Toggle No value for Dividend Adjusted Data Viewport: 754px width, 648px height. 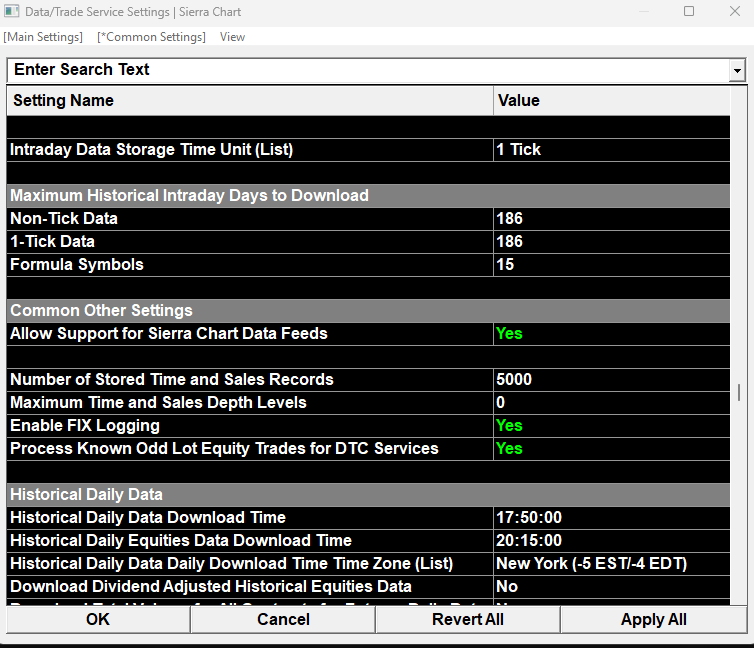pyautogui.click(x=612, y=587)
